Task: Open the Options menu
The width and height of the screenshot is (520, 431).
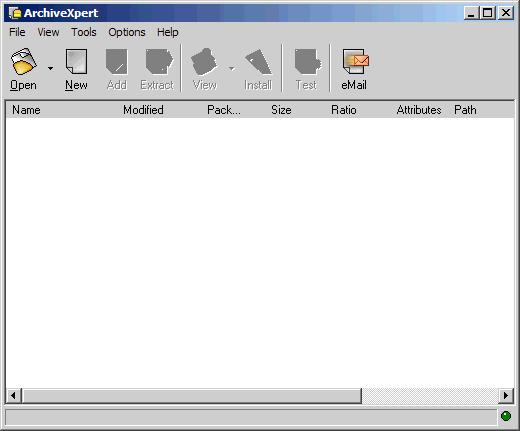Action: pos(127,32)
